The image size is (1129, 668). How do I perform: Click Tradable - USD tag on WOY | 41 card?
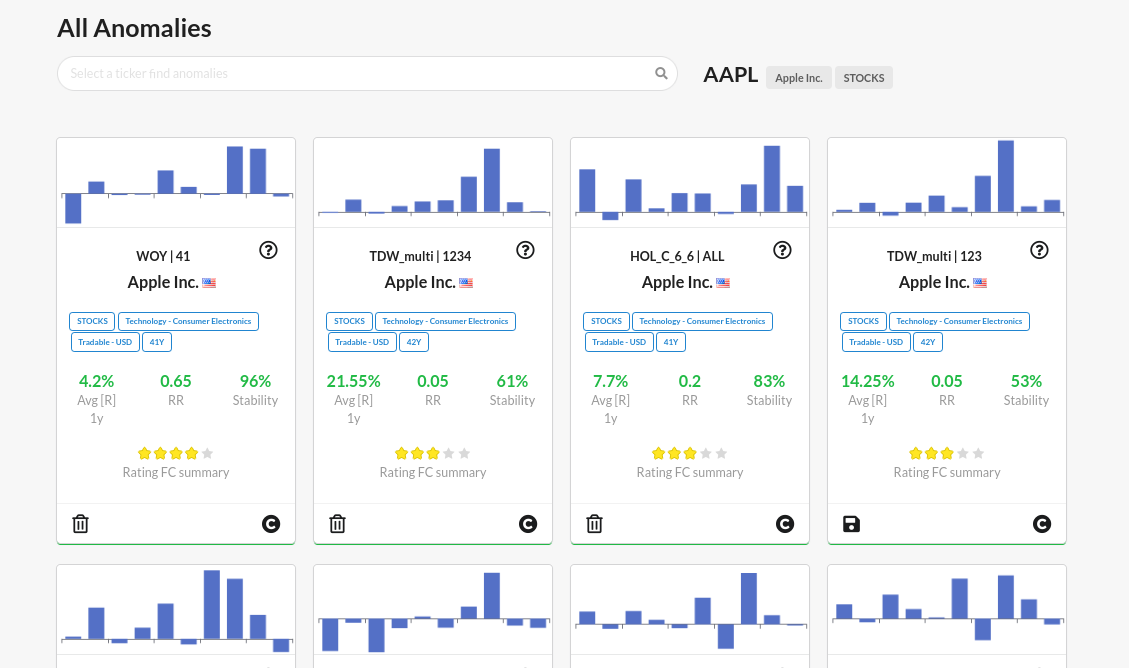tap(105, 342)
